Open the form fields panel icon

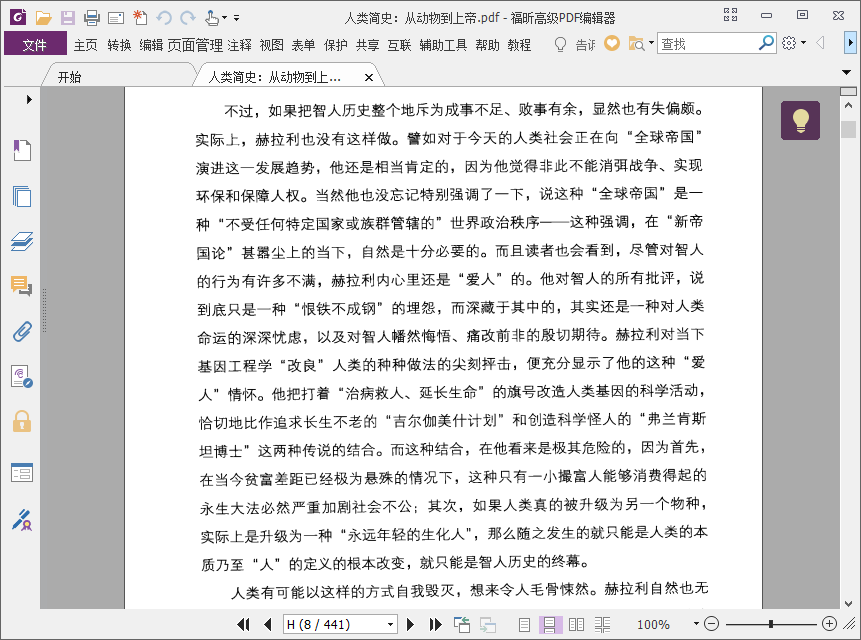point(22,473)
